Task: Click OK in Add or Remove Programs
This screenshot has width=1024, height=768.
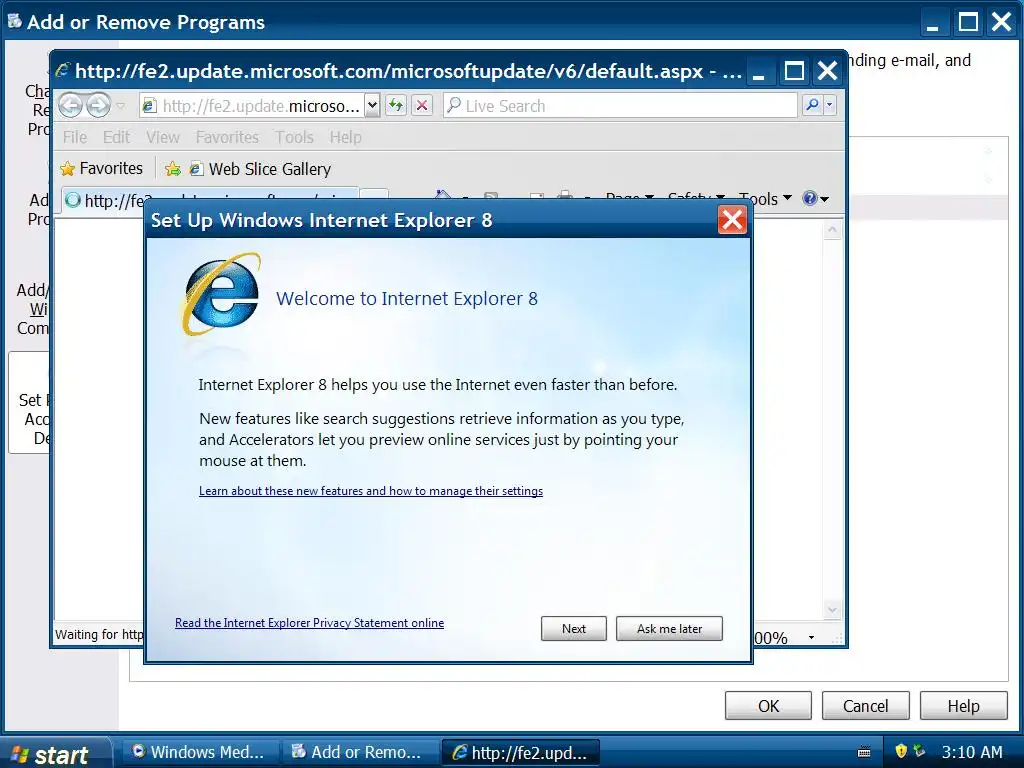Action: (x=768, y=705)
